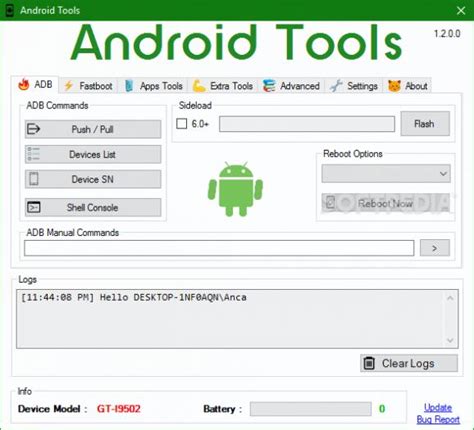Click the battery value 0
The height and width of the screenshot is (430, 474).
coord(382,409)
